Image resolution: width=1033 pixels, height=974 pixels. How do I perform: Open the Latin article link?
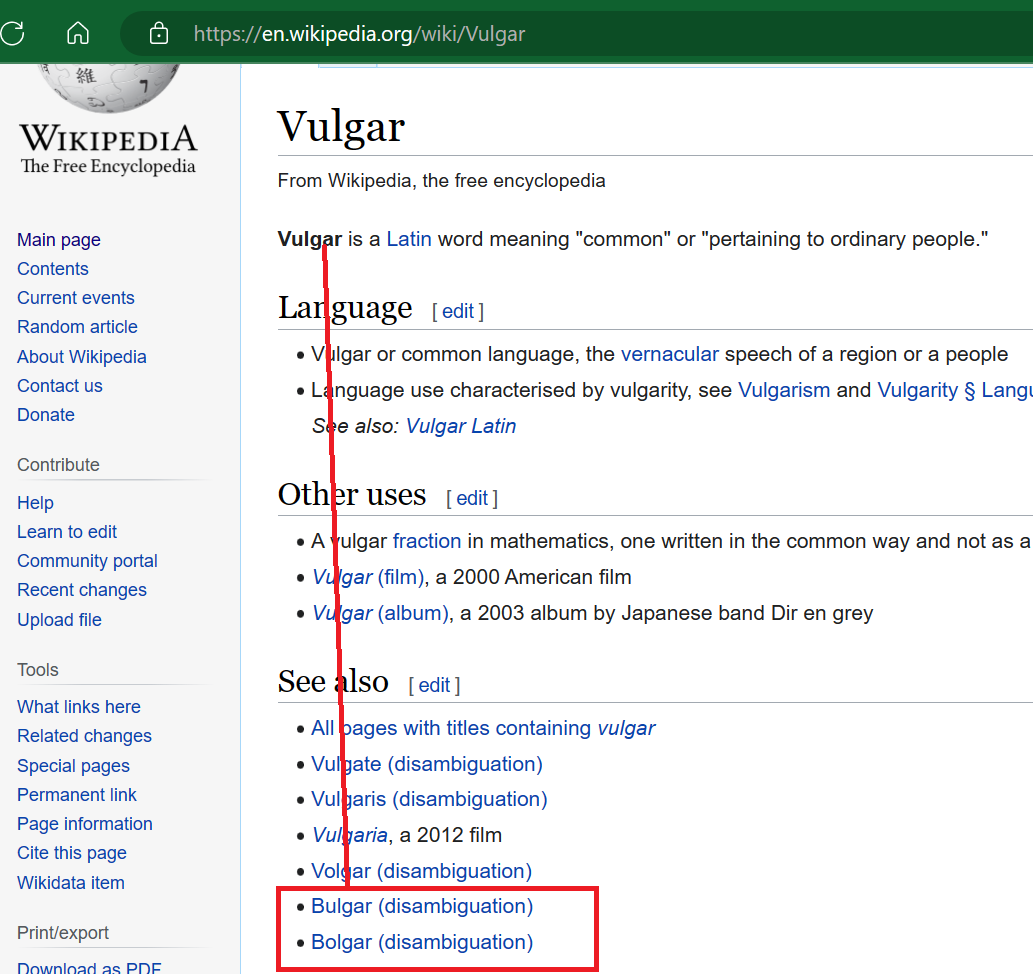coord(409,240)
